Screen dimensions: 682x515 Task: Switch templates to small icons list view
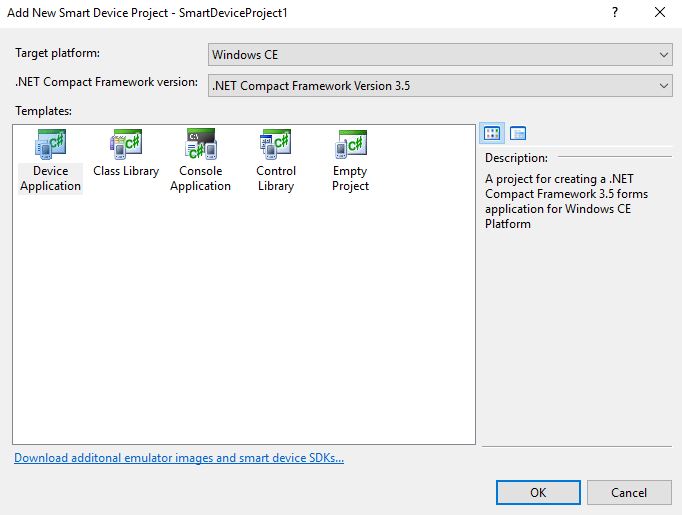518,133
